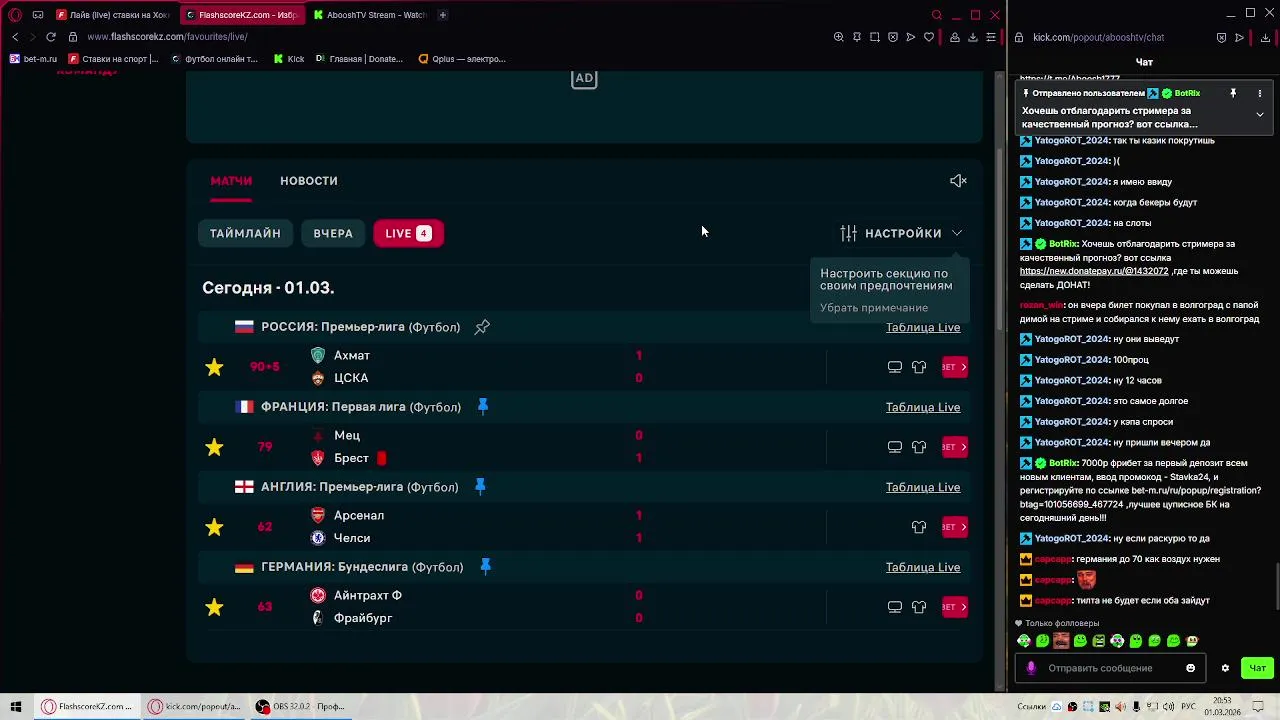This screenshot has height=720, width=1280.
Task: Click BET button on Мец row
Action: [x=955, y=447]
